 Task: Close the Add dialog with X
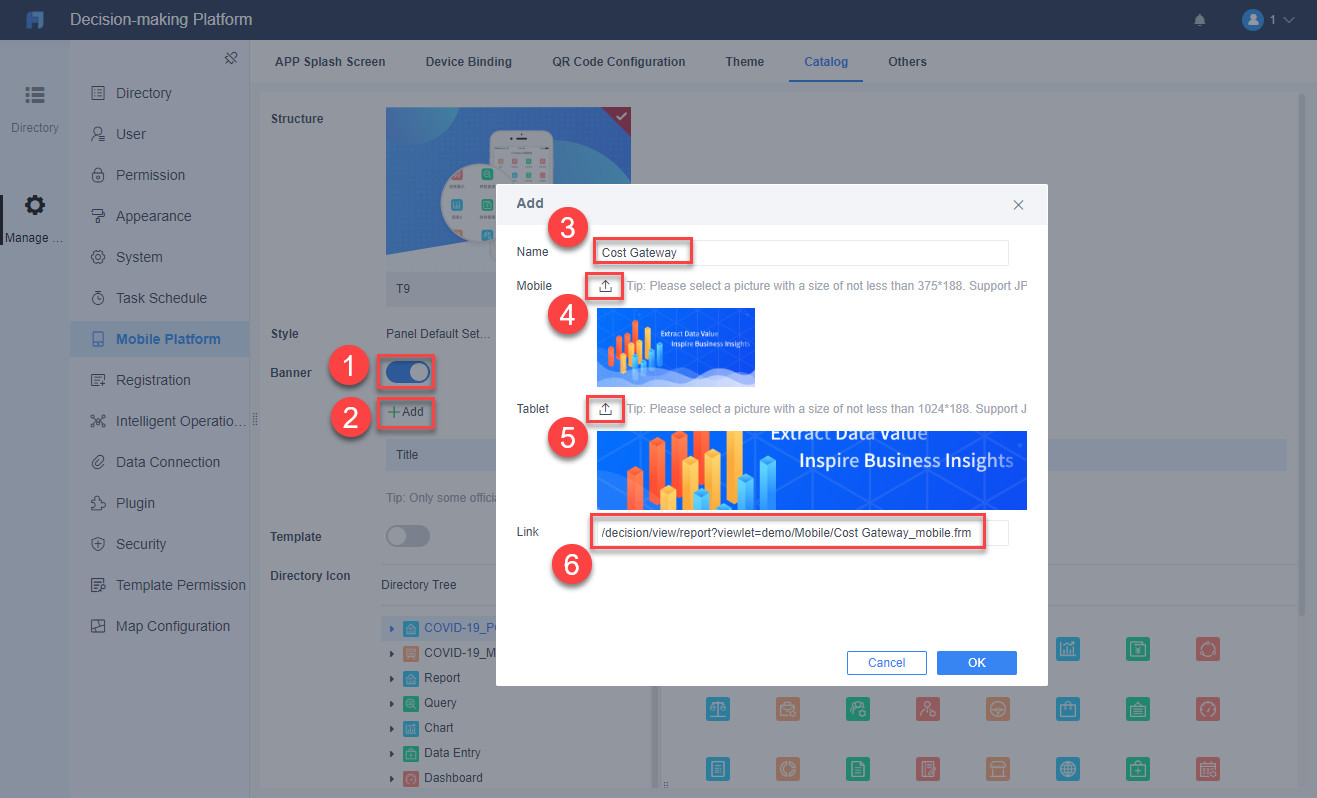[1018, 204]
